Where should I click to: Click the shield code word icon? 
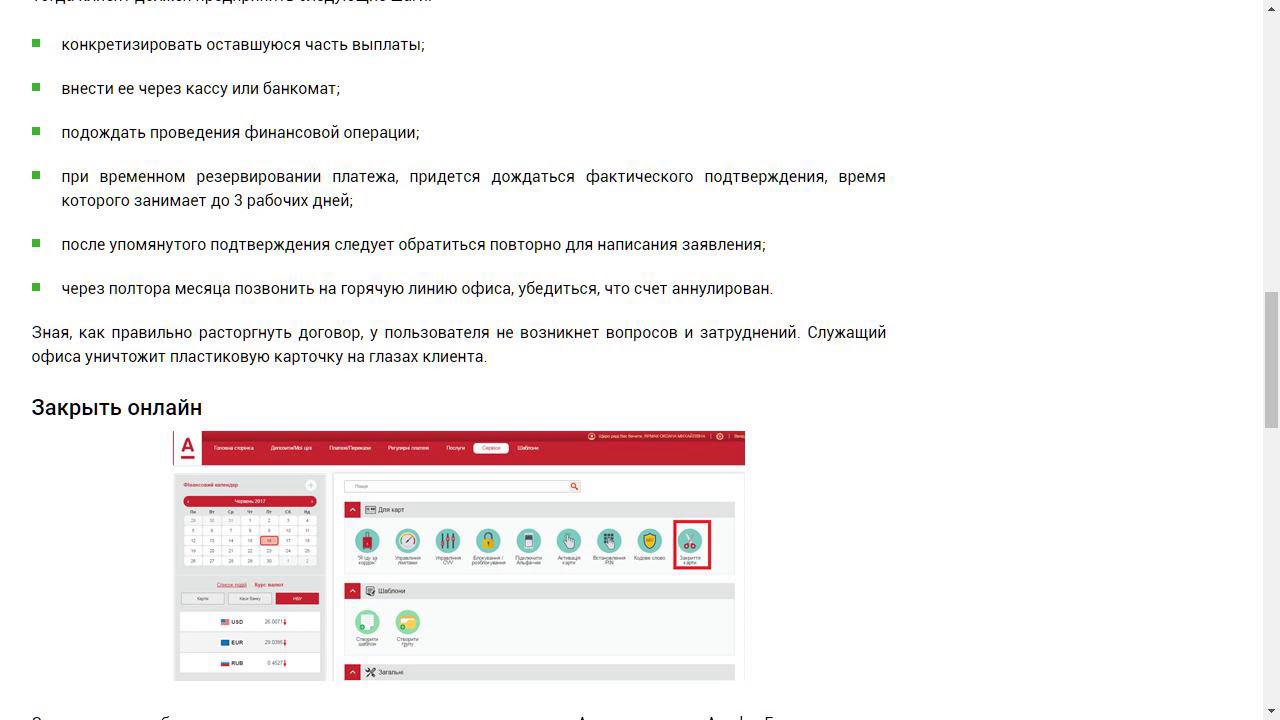pyautogui.click(x=650, y=541)
